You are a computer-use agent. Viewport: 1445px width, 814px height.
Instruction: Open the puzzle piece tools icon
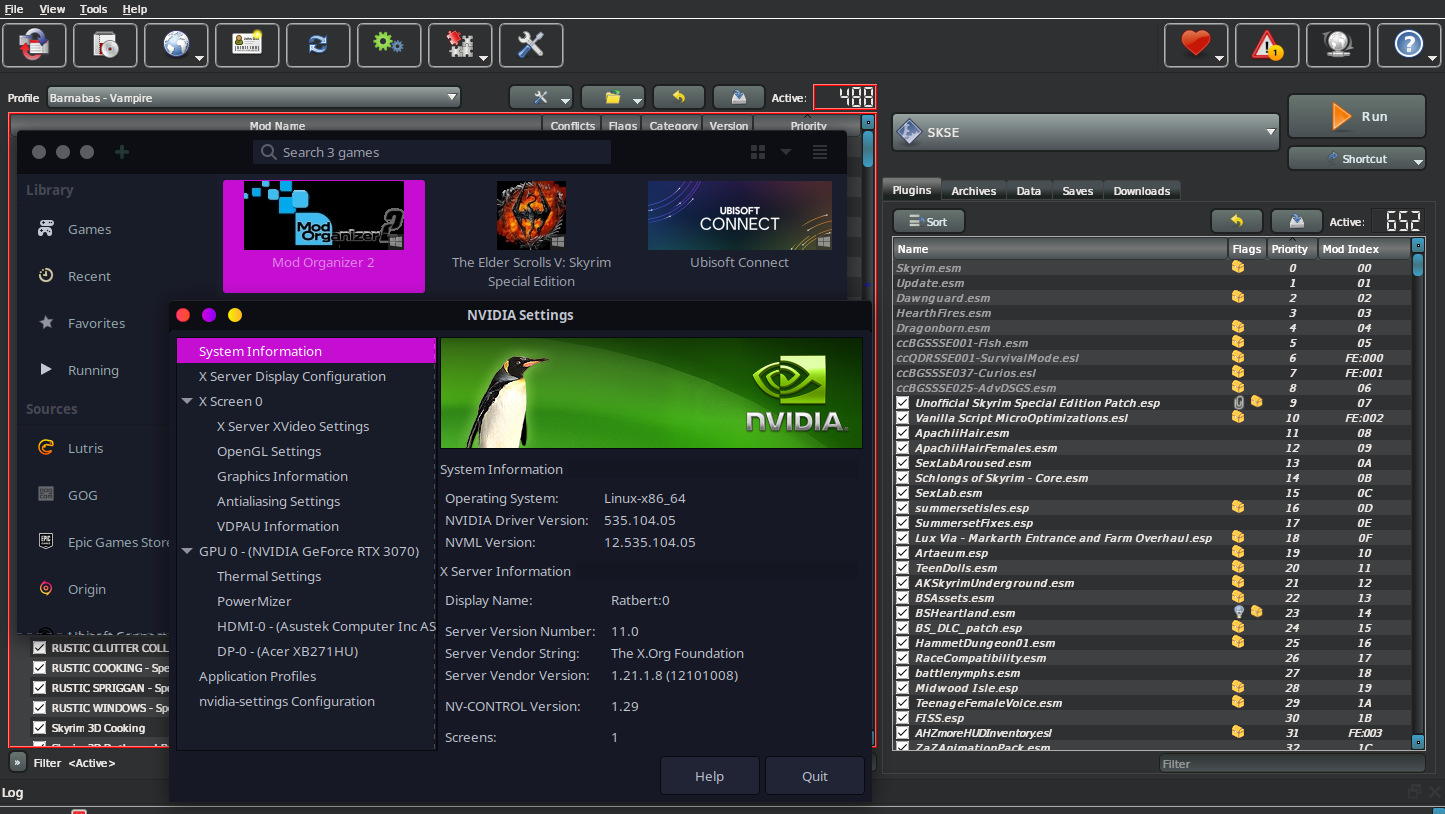[x=460, y=45]
